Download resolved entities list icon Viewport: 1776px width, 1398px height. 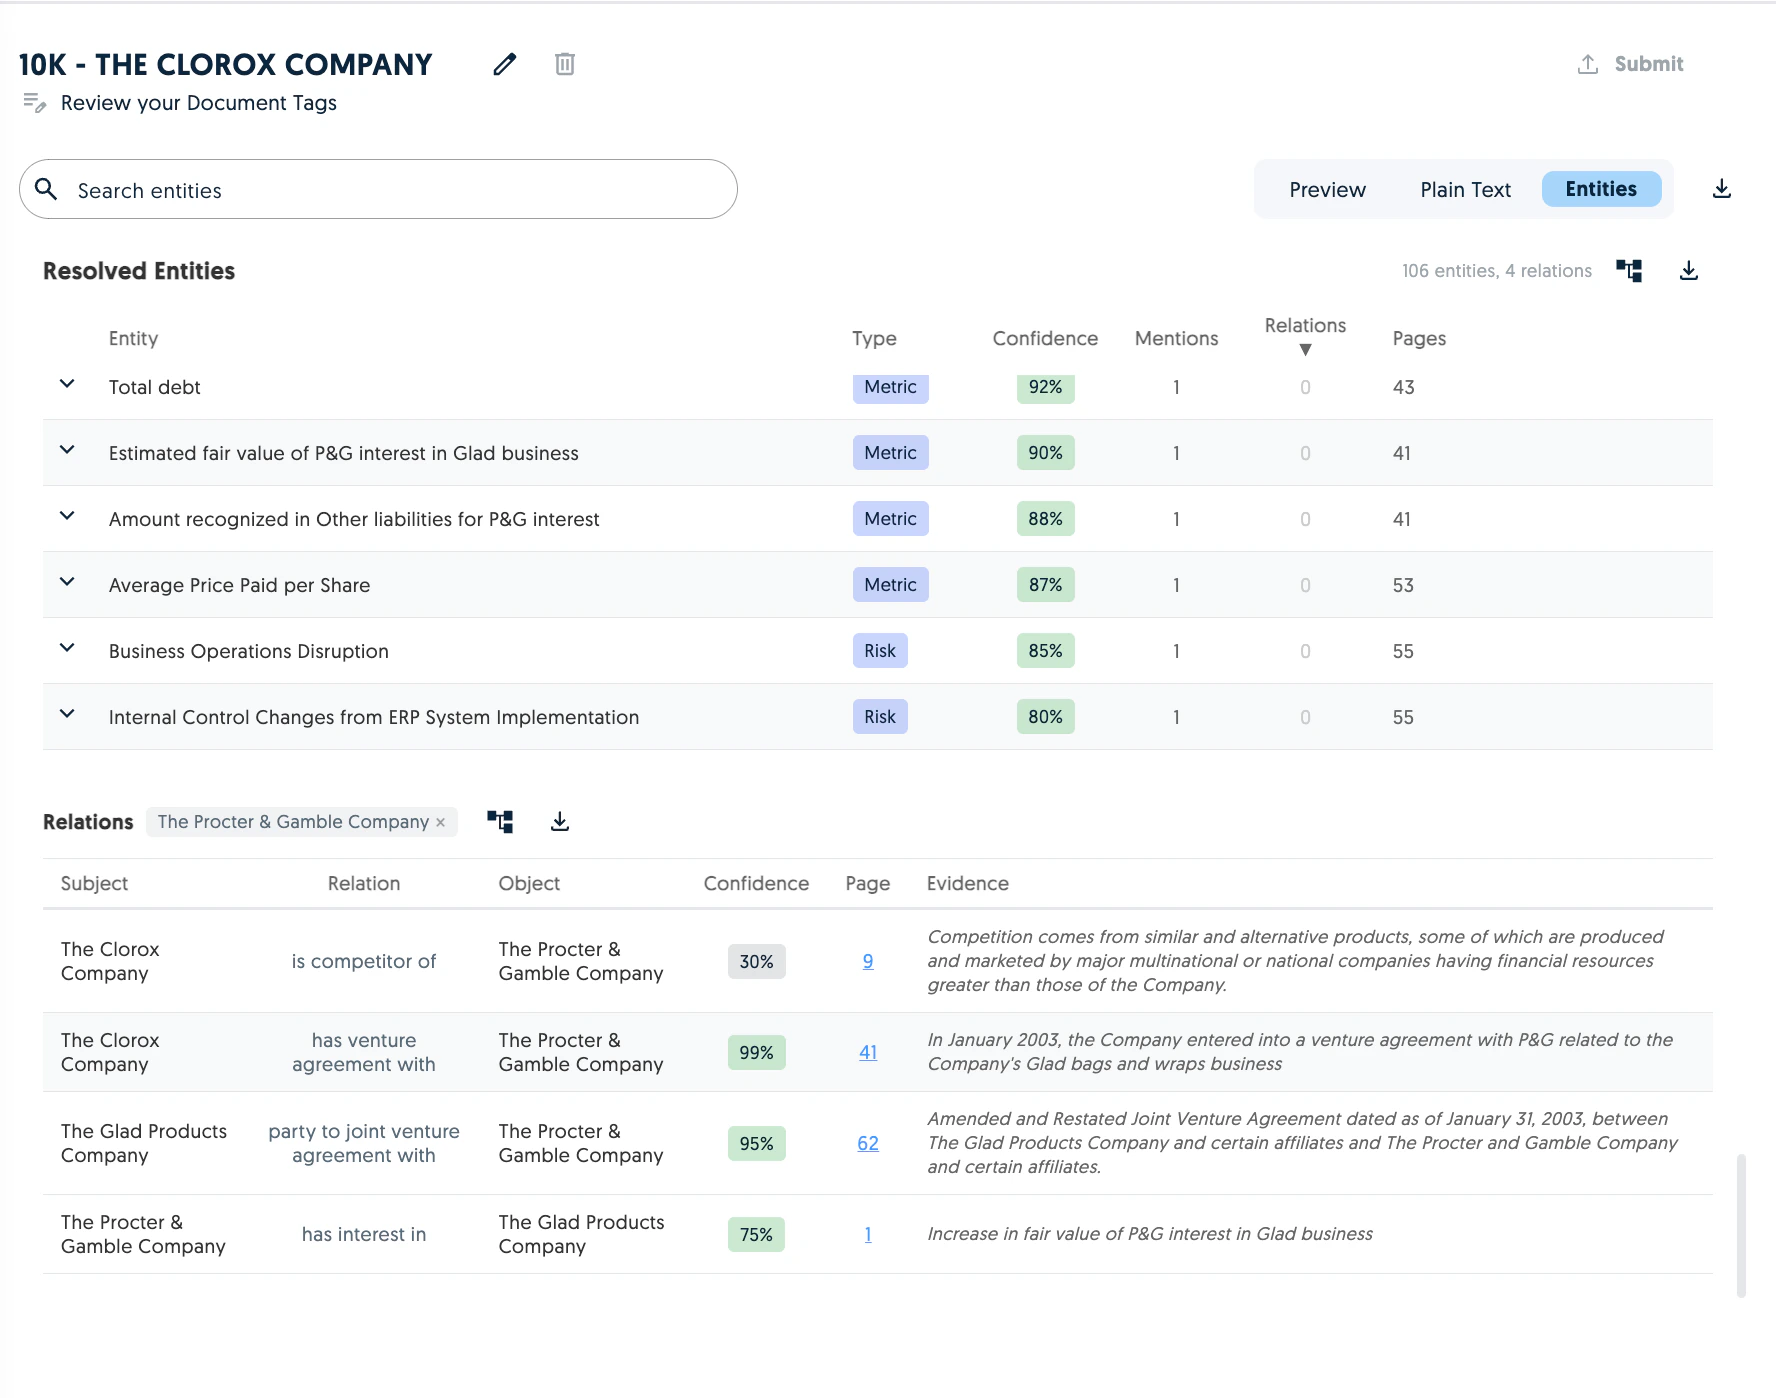[1689, 271]
